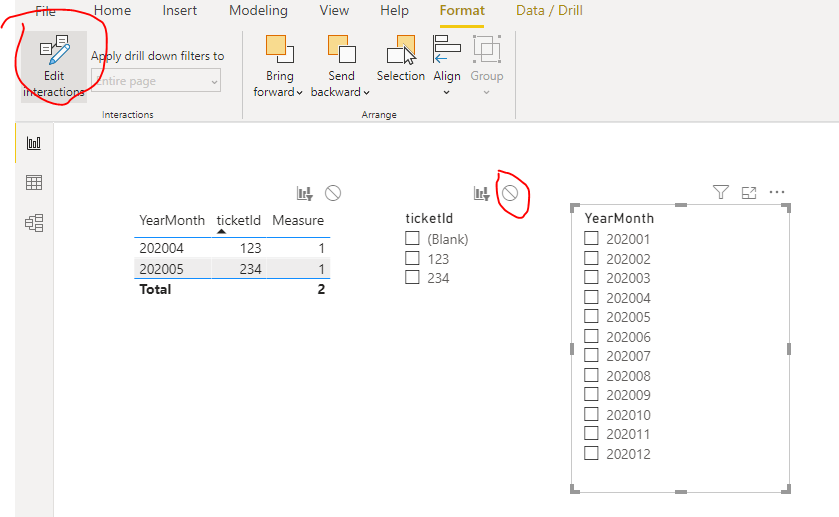Switch to Modeling ribbon tab
The height and width of the screenshot is (517, 839).
258,11
